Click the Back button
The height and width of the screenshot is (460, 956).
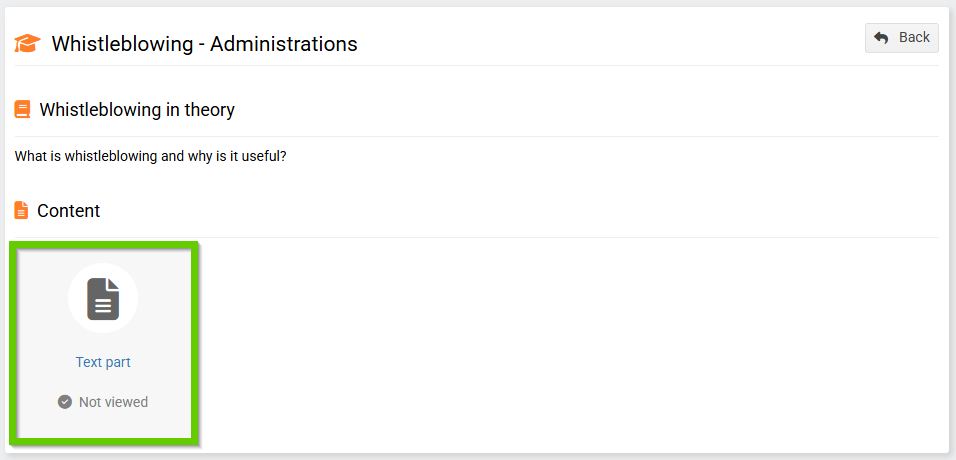tap(901, 38)
